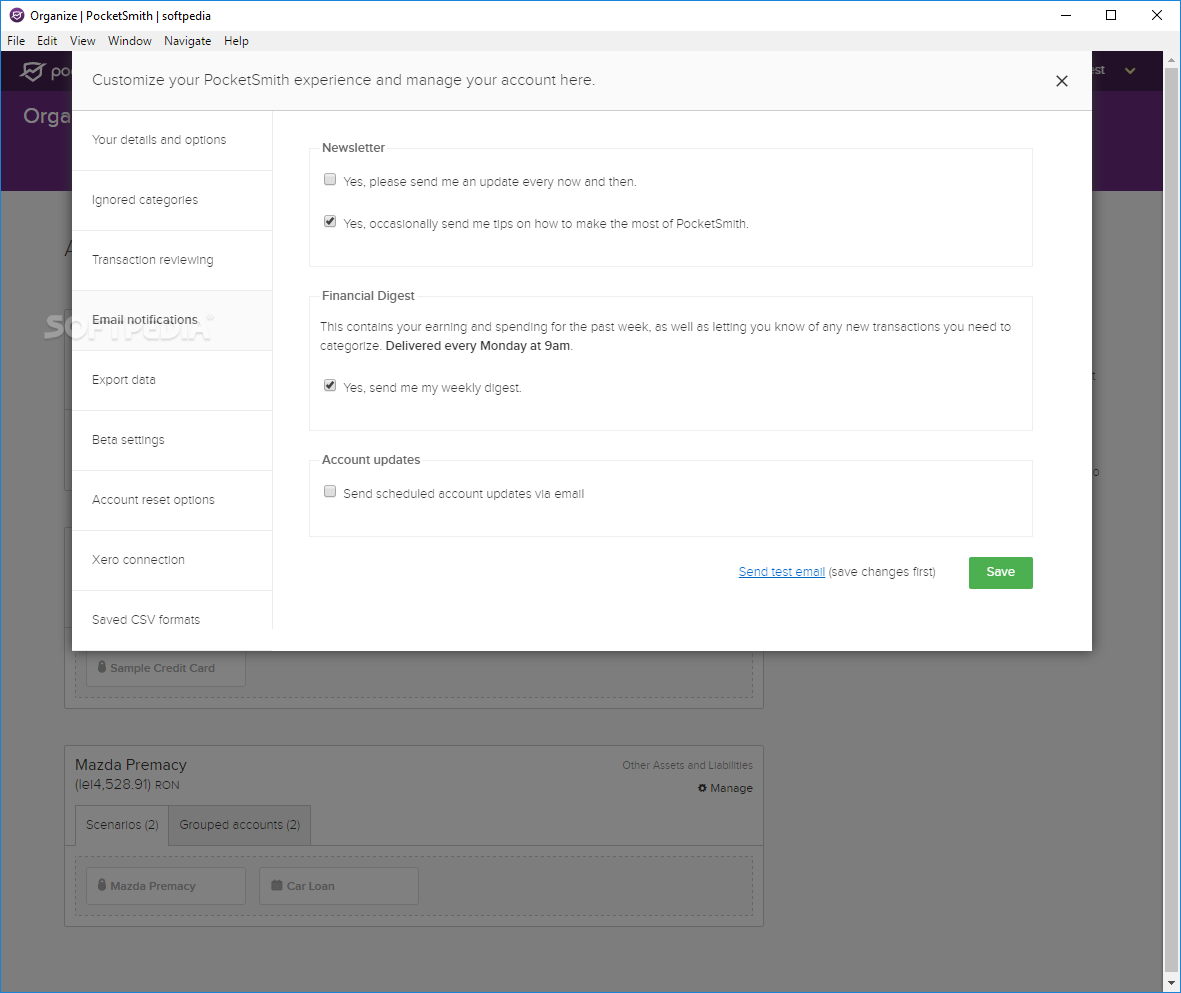Select Xero connection section
1181x993 pixels.
point(172,560)
